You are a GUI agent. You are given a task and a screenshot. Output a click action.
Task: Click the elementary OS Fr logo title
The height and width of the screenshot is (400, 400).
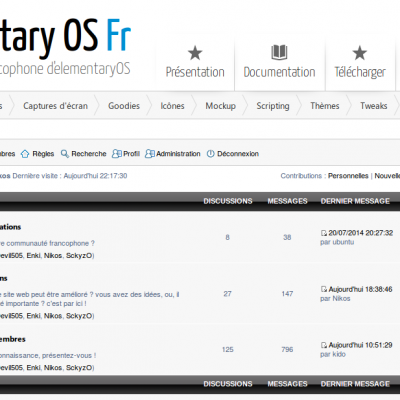coord(65,37)
